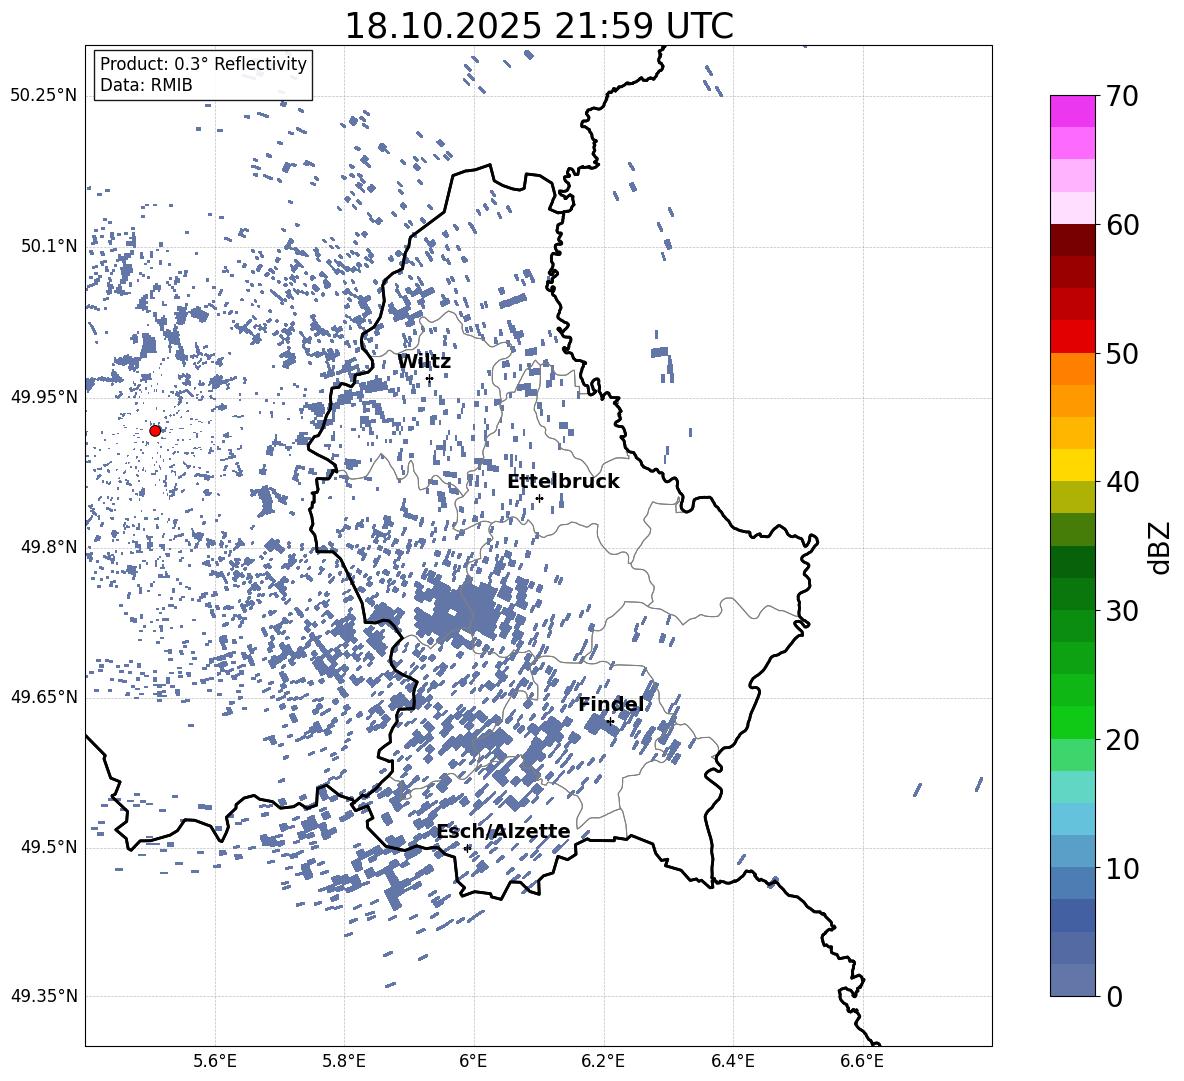The width and height of the screenshot is (1184, 1081).
Task: Click the title timestamp 18.10.2025 21:59 UTC
Action: [x=539, y=26]
